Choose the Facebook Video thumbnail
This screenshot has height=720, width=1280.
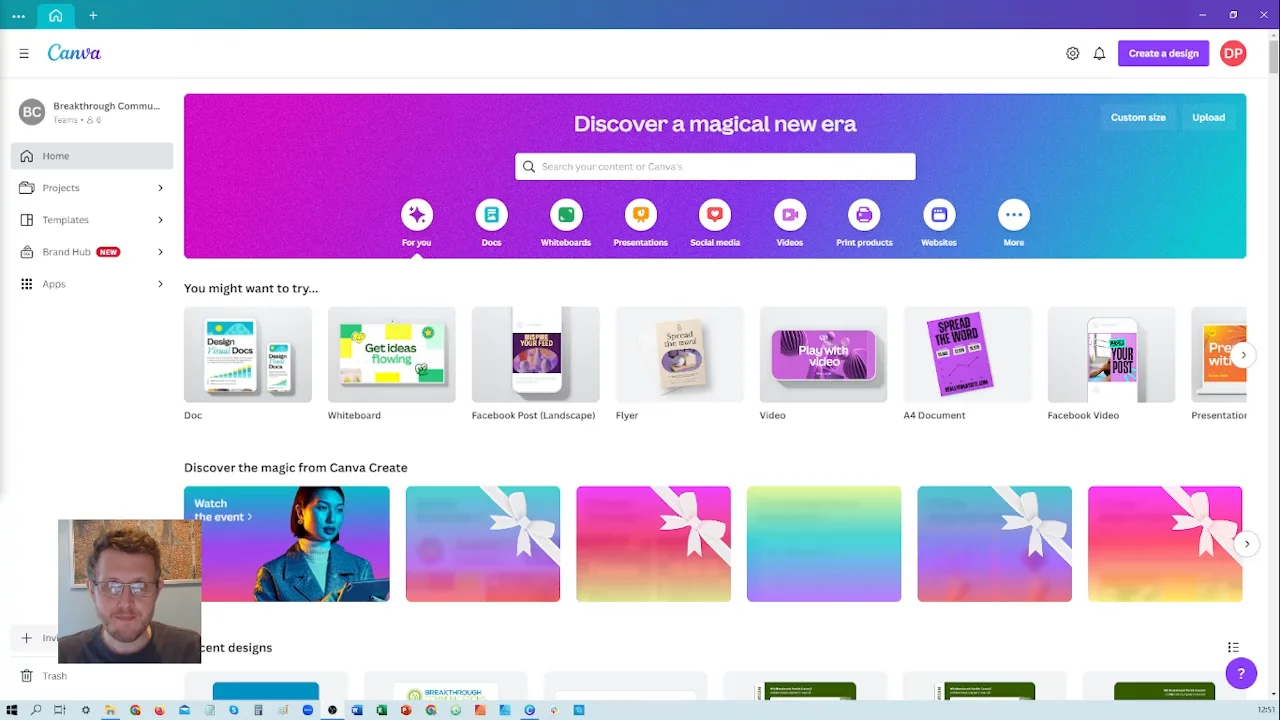1112,355
